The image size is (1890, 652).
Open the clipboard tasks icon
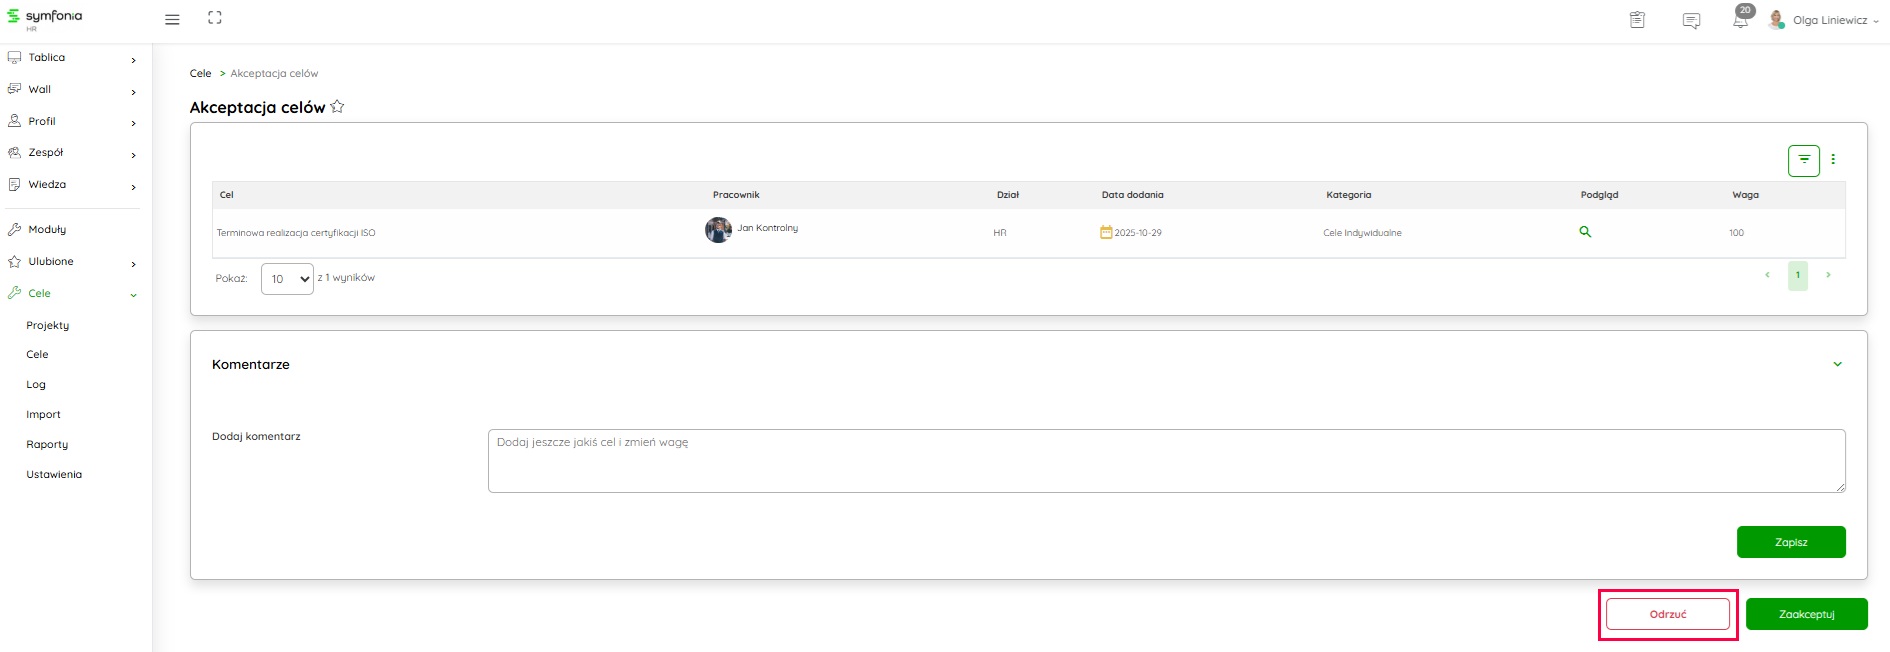coord(1637,20)
